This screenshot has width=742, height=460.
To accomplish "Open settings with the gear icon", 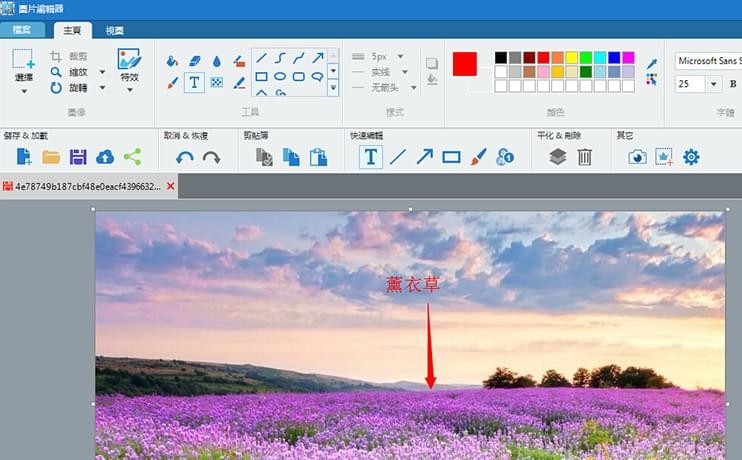I will click(691, 157).
